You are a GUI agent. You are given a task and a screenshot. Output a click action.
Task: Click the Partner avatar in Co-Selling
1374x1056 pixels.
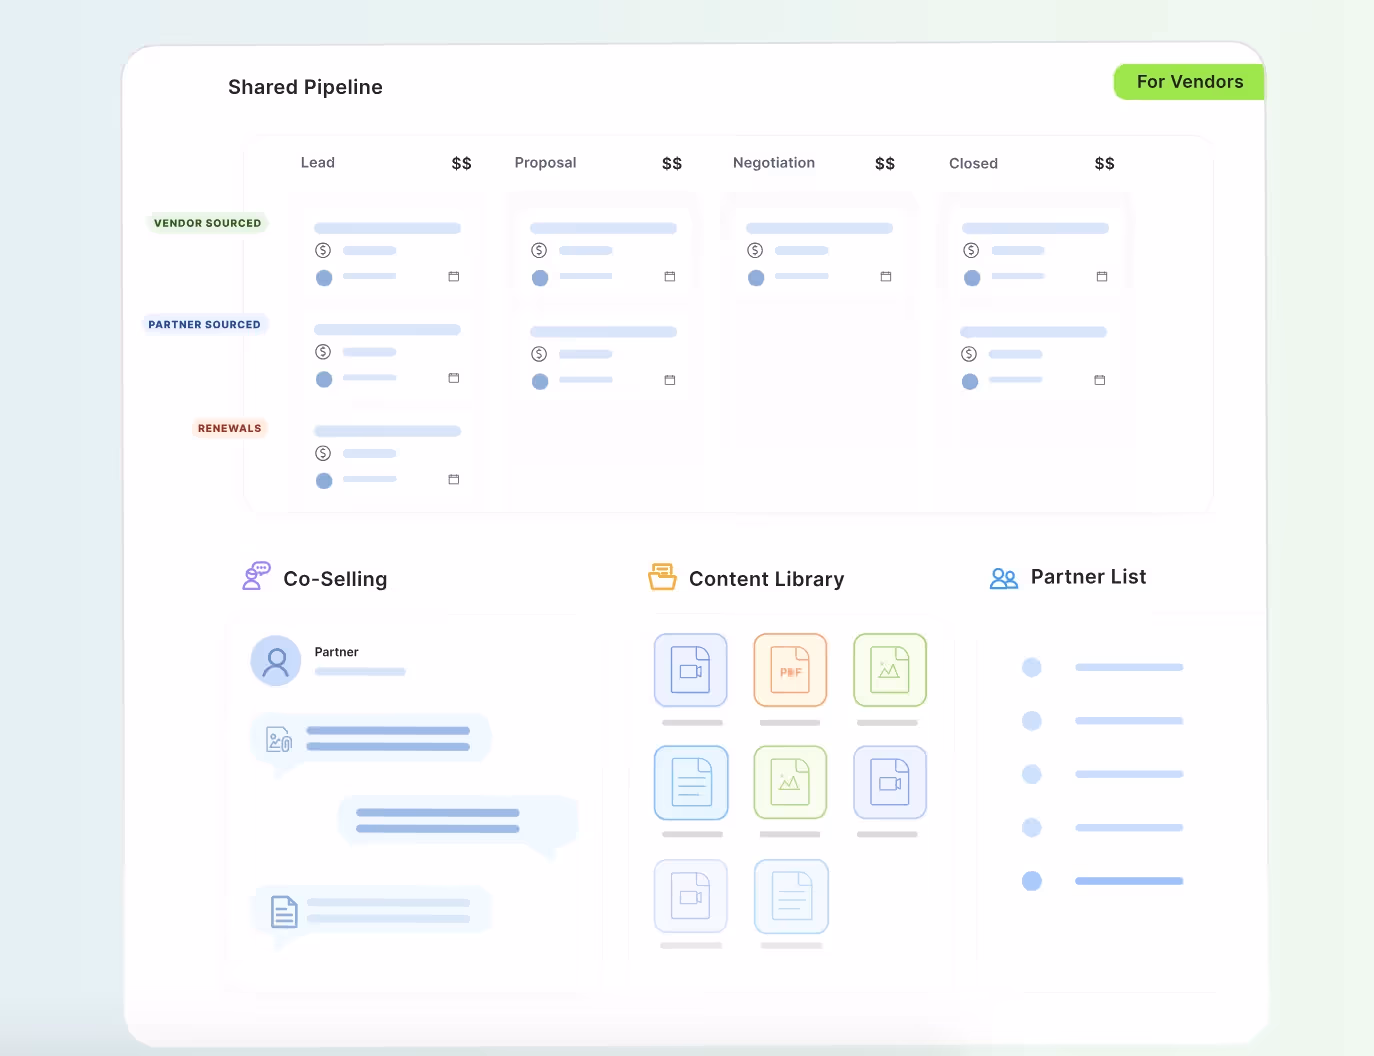[275, 660]
